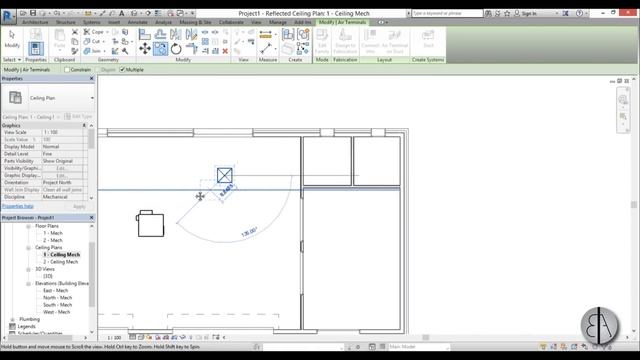This screenshot has height=360, width=640.
Task: Open the '2 - Ceiling Mech' view
Action: tap(60, 262)
